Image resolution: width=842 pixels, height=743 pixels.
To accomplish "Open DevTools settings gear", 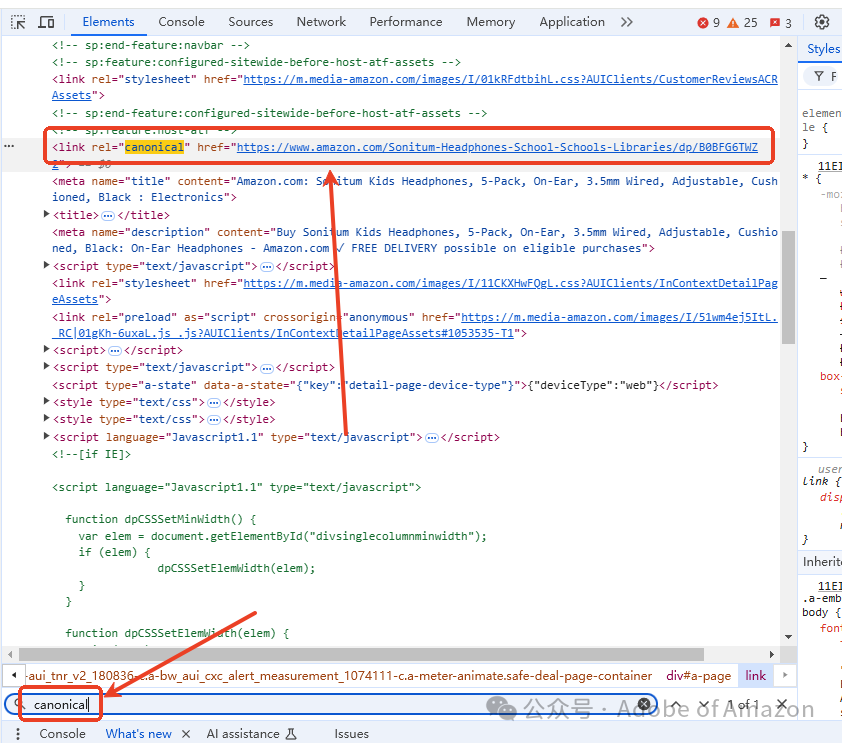I will [x=822, y=22].
